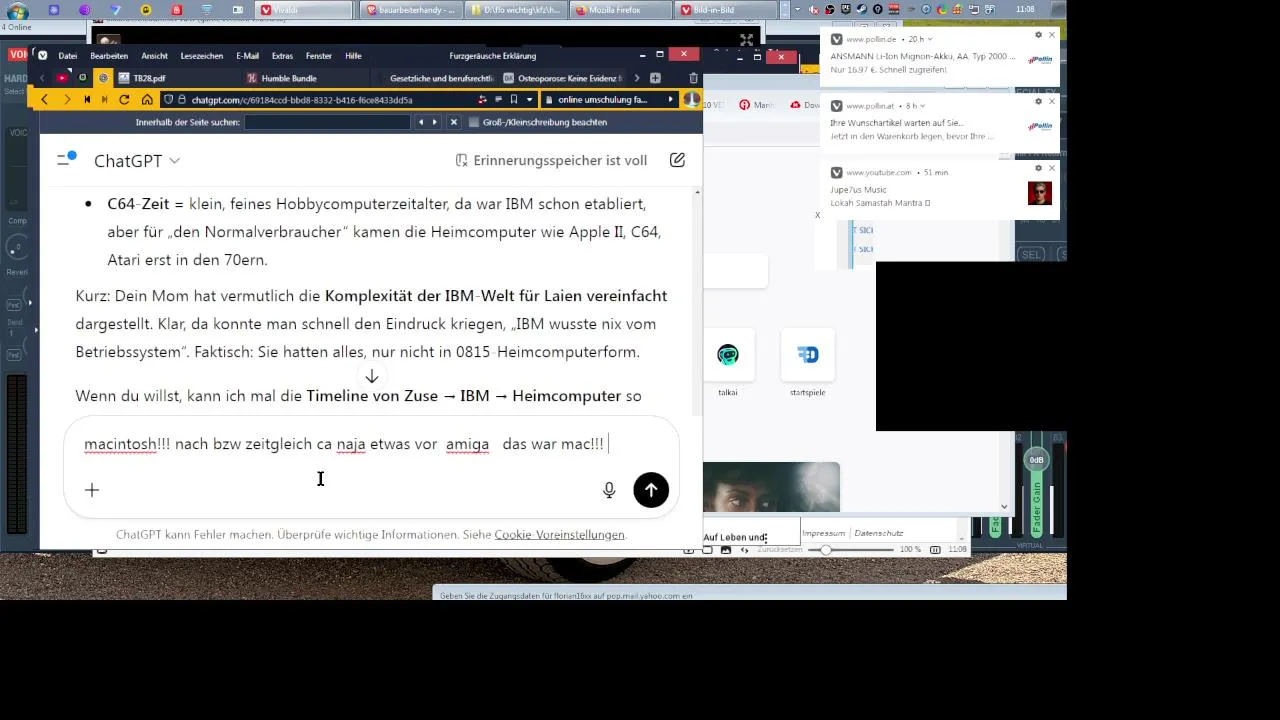Image resolution: width=1280 pixels, height=720 pixels.
Task: Open the Datei menu
Action: (68, 56)
